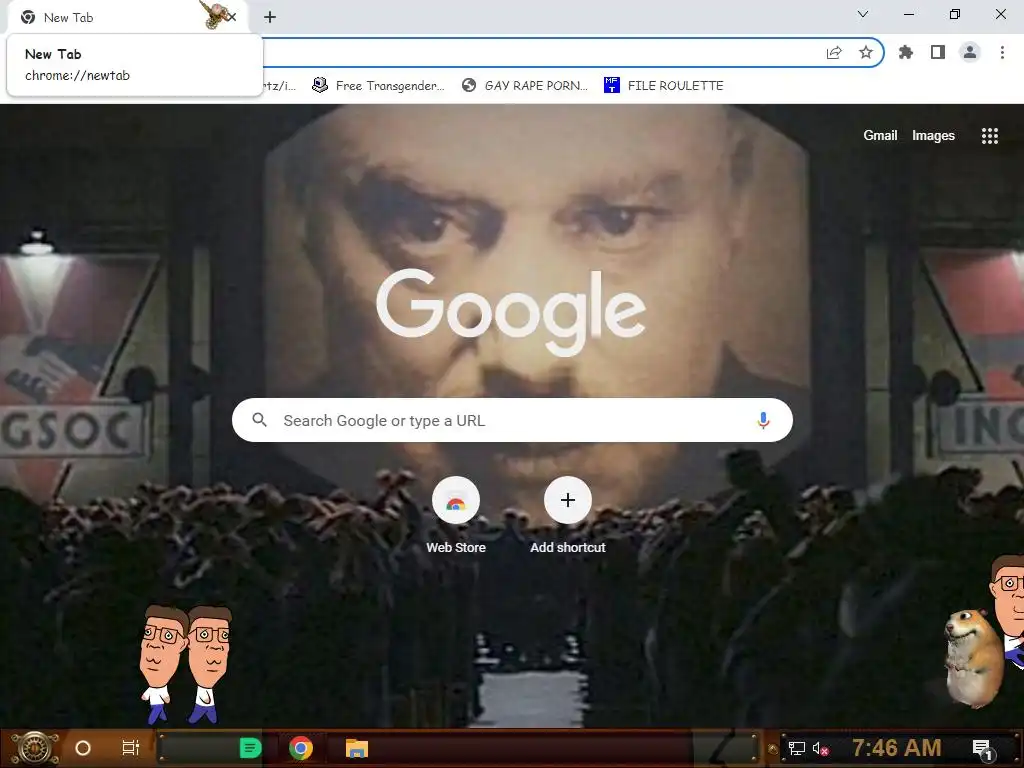Open the 7:46 AM clock

[897, 747]
